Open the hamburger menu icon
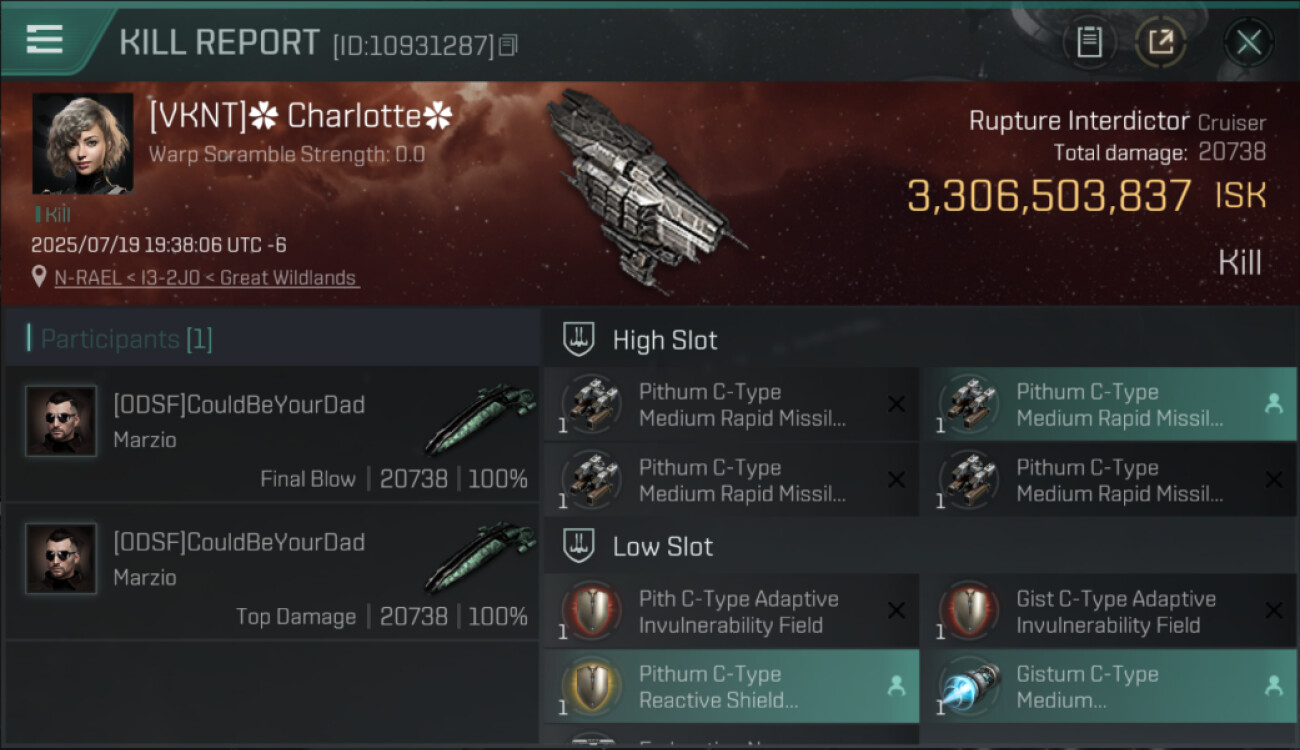 point(45,40)
